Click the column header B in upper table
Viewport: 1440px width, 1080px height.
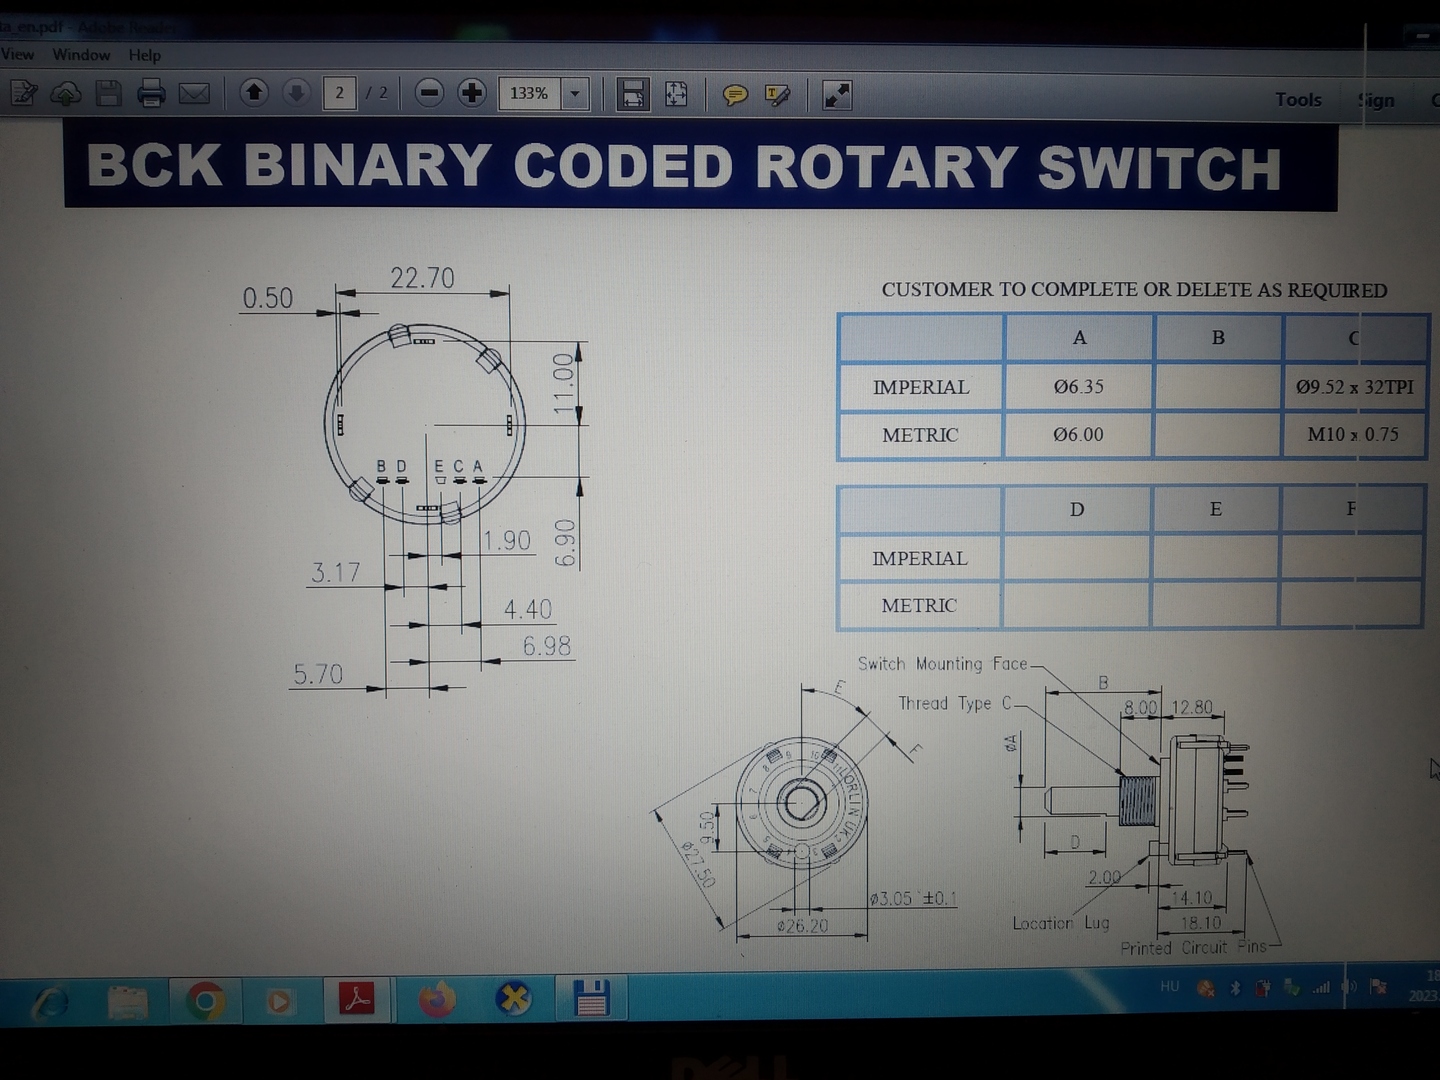pyautogui.click(x=1218, y=337)
